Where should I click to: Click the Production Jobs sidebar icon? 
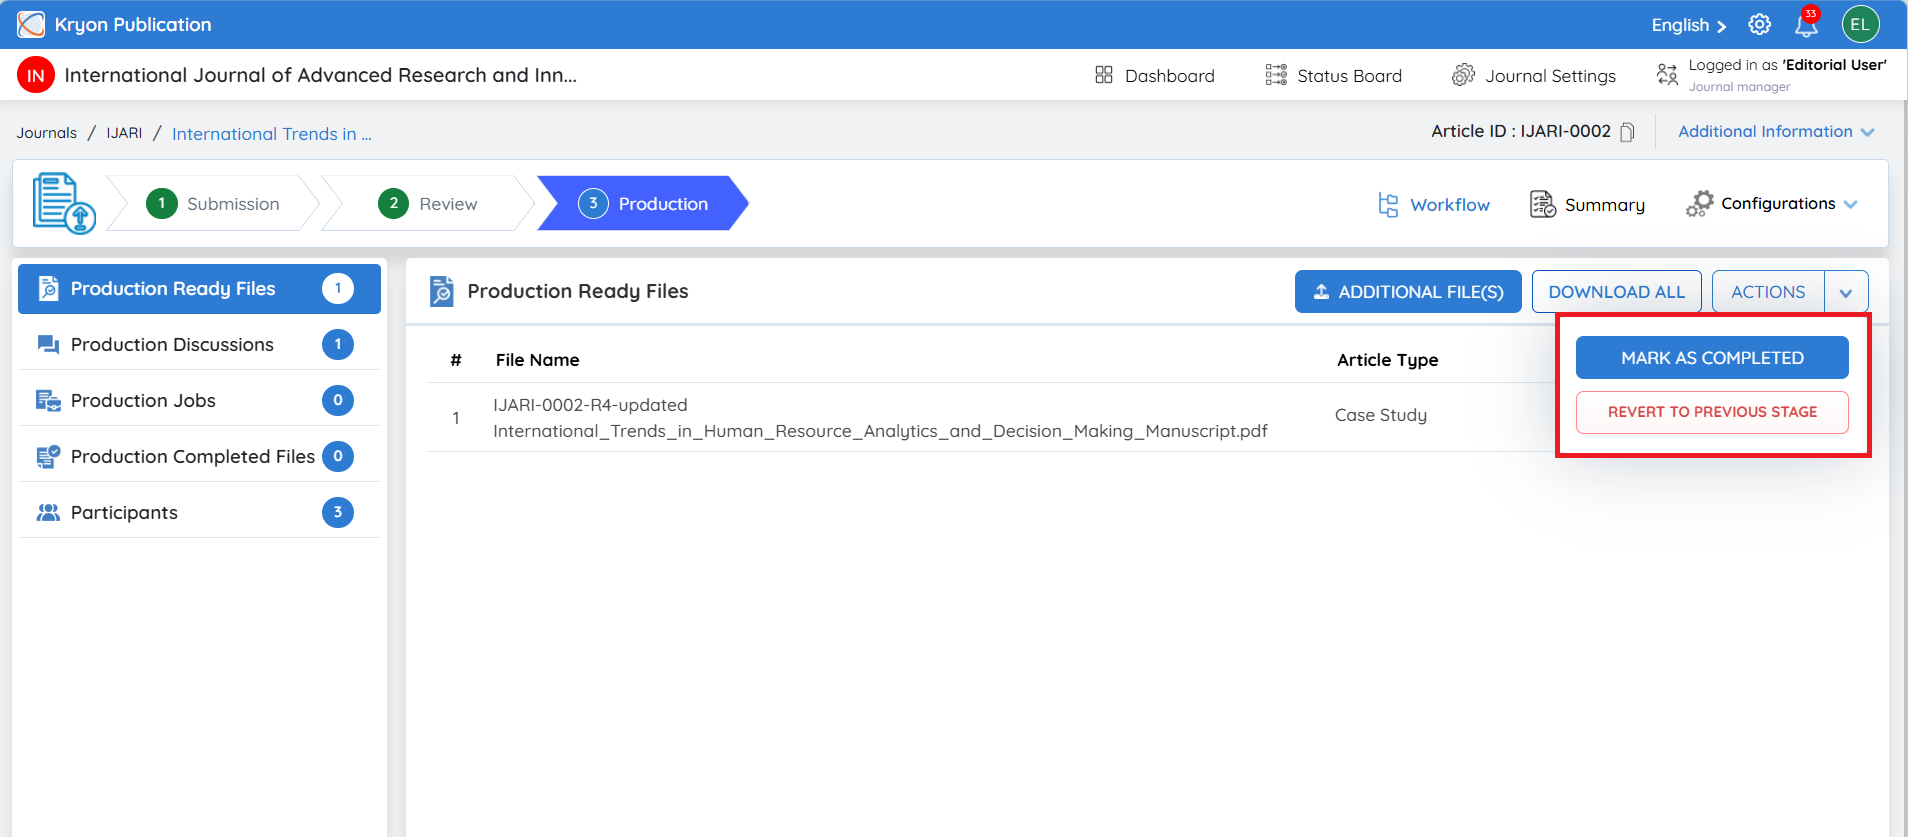pos(48,401)
